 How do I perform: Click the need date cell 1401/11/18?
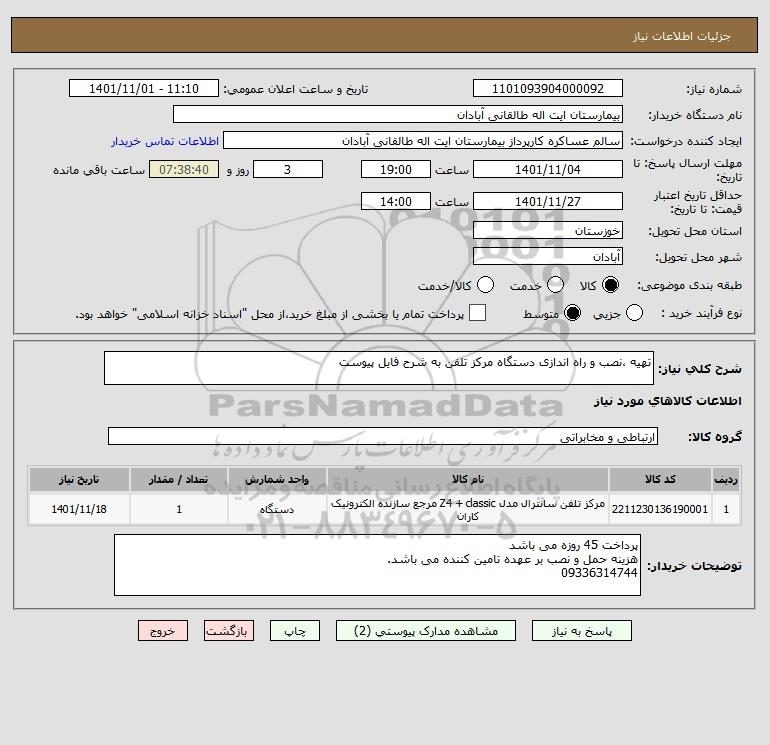(x=79, y=509)
